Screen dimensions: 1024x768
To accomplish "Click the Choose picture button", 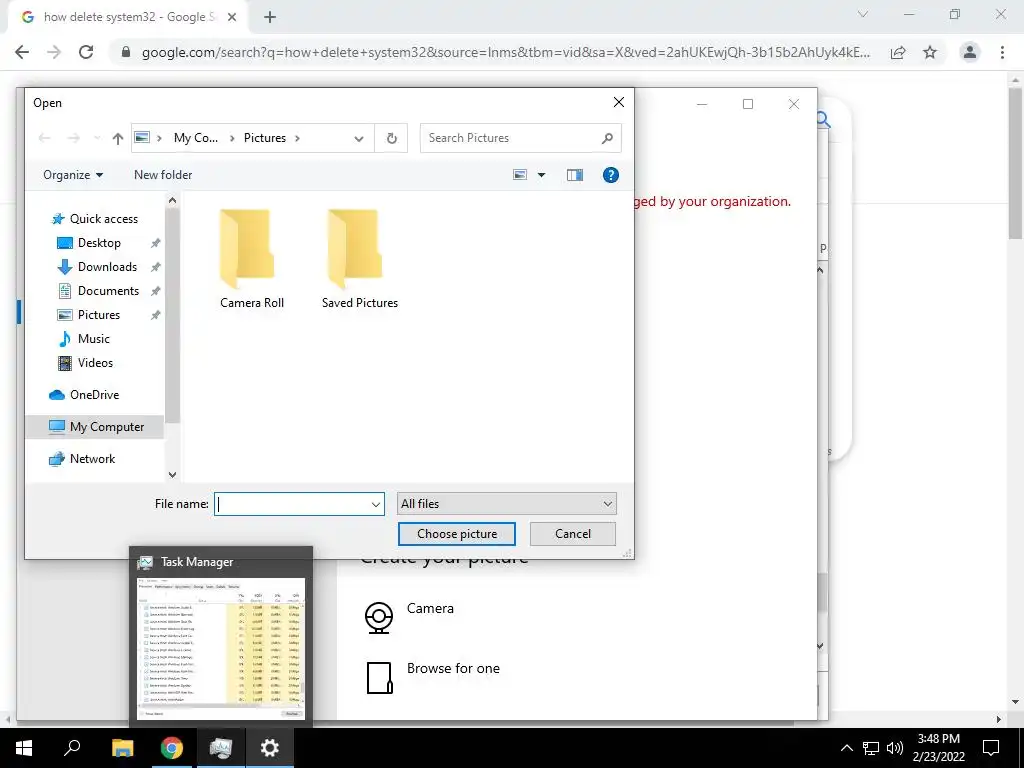I will pos(456,534).
